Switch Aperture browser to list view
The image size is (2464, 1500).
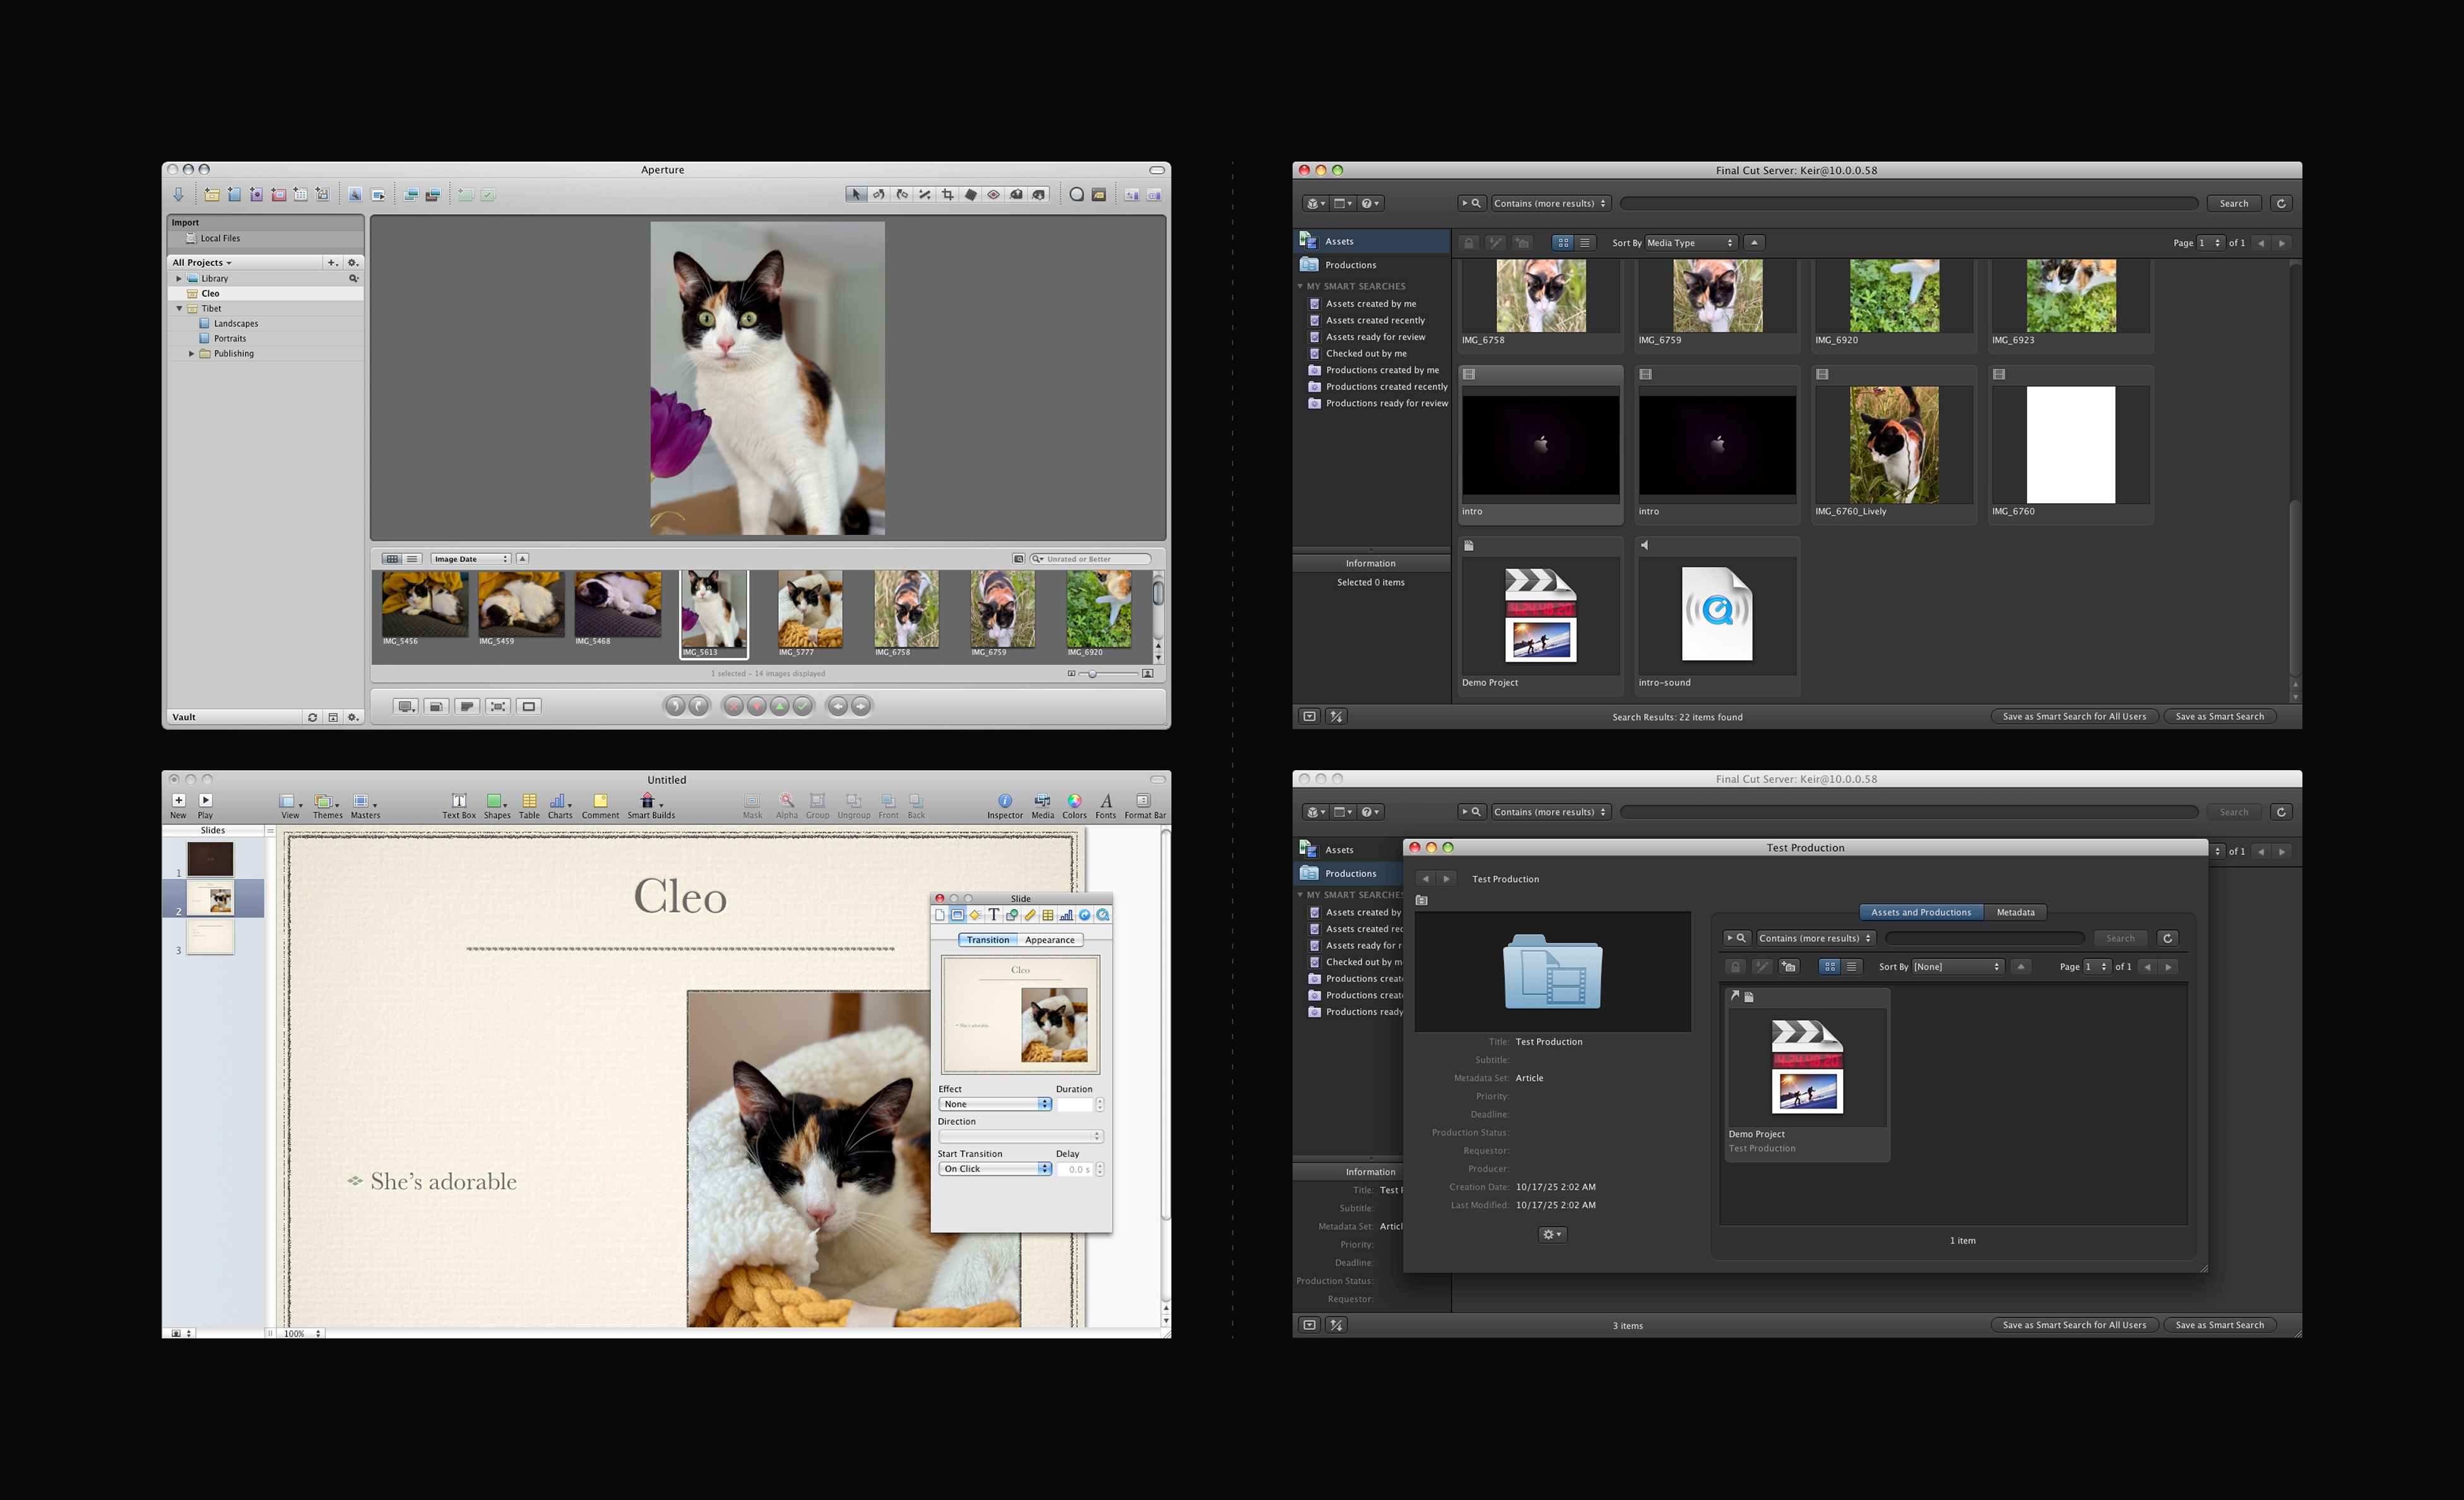pos(412,559)
